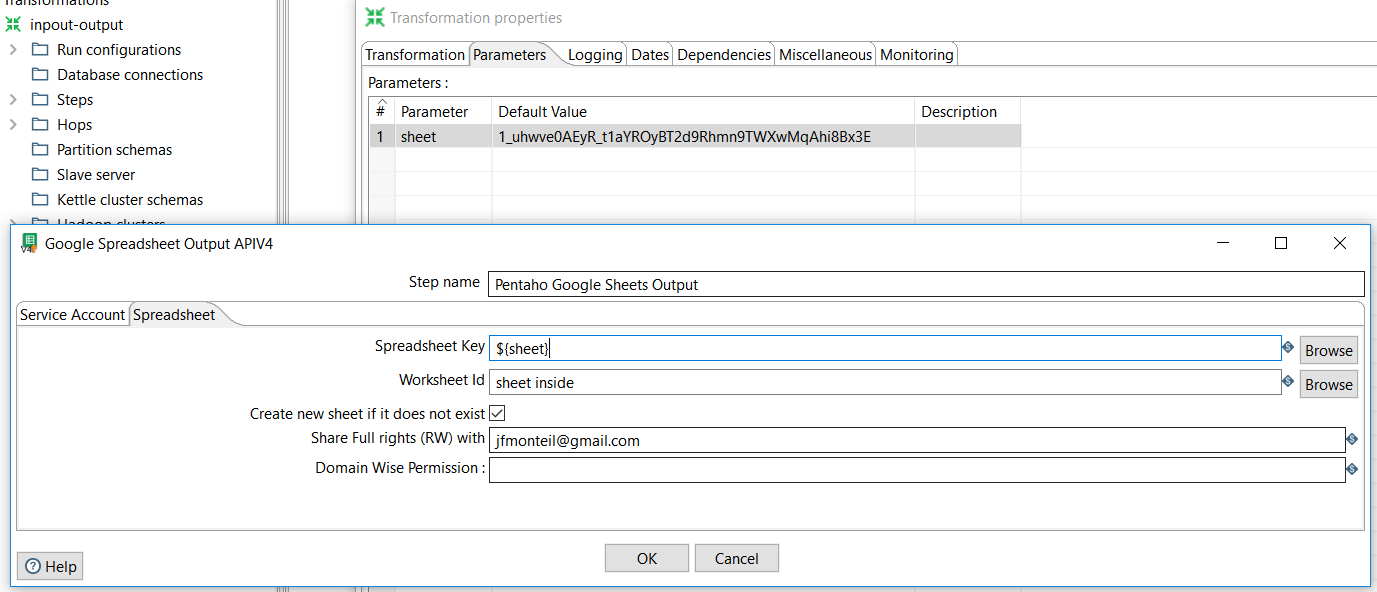
Task: Click Share Full rights email field
Action: click(917, 440)
